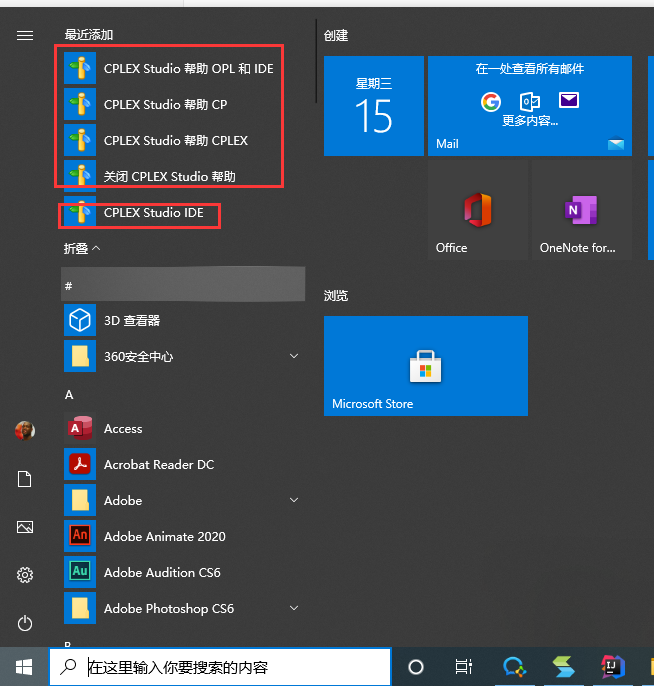Screen dimensions: 654x686
Task: Open the Office tile
Action: 478,210
